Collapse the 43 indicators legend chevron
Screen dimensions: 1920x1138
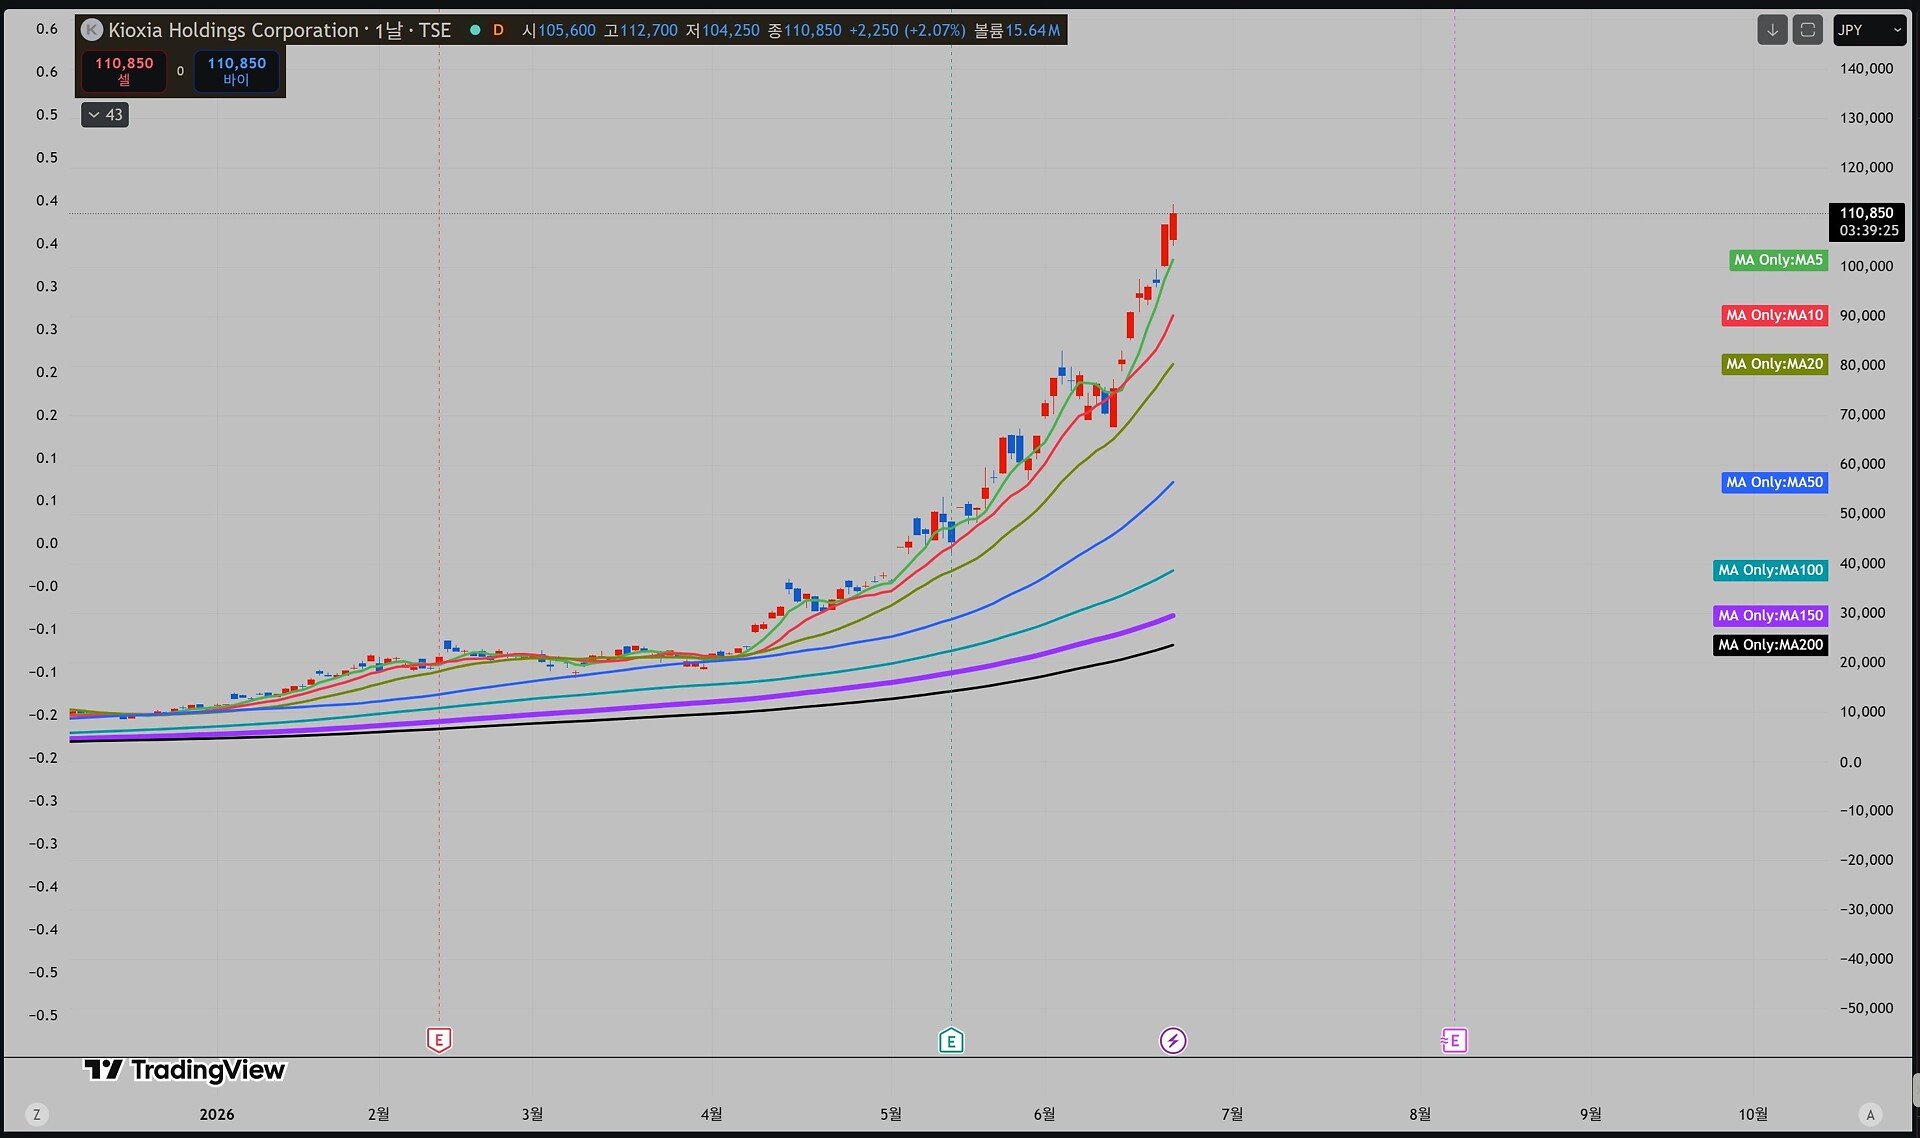(105, 115)
